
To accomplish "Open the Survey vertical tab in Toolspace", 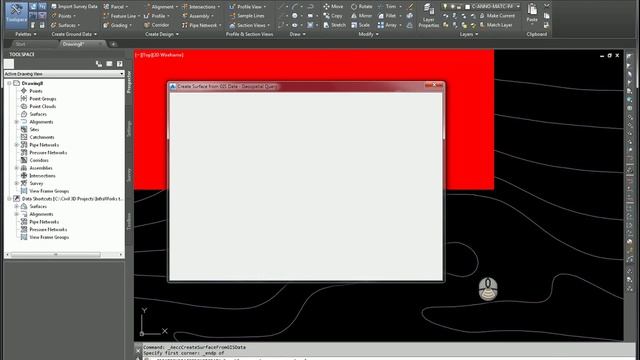I will point(129,175).
